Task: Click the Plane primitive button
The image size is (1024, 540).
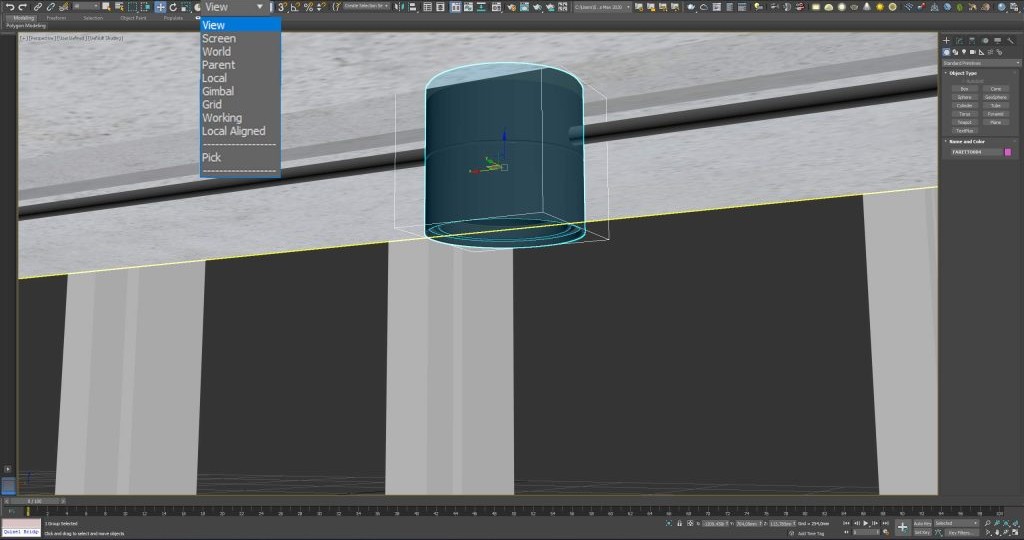Action: (x=996, y=122)
